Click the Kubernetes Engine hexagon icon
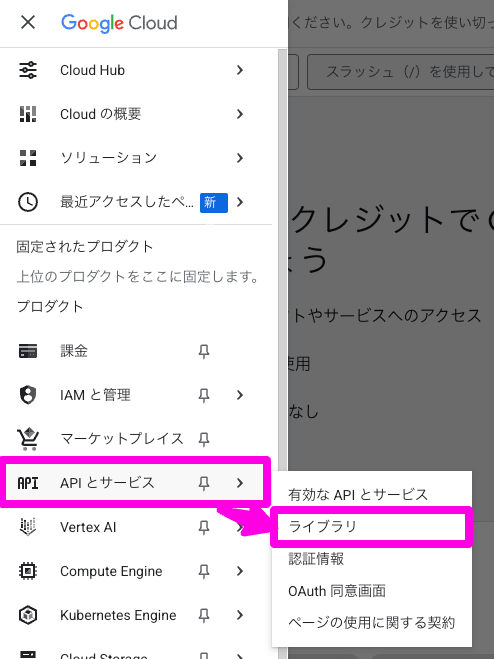 tap(28, 615)
